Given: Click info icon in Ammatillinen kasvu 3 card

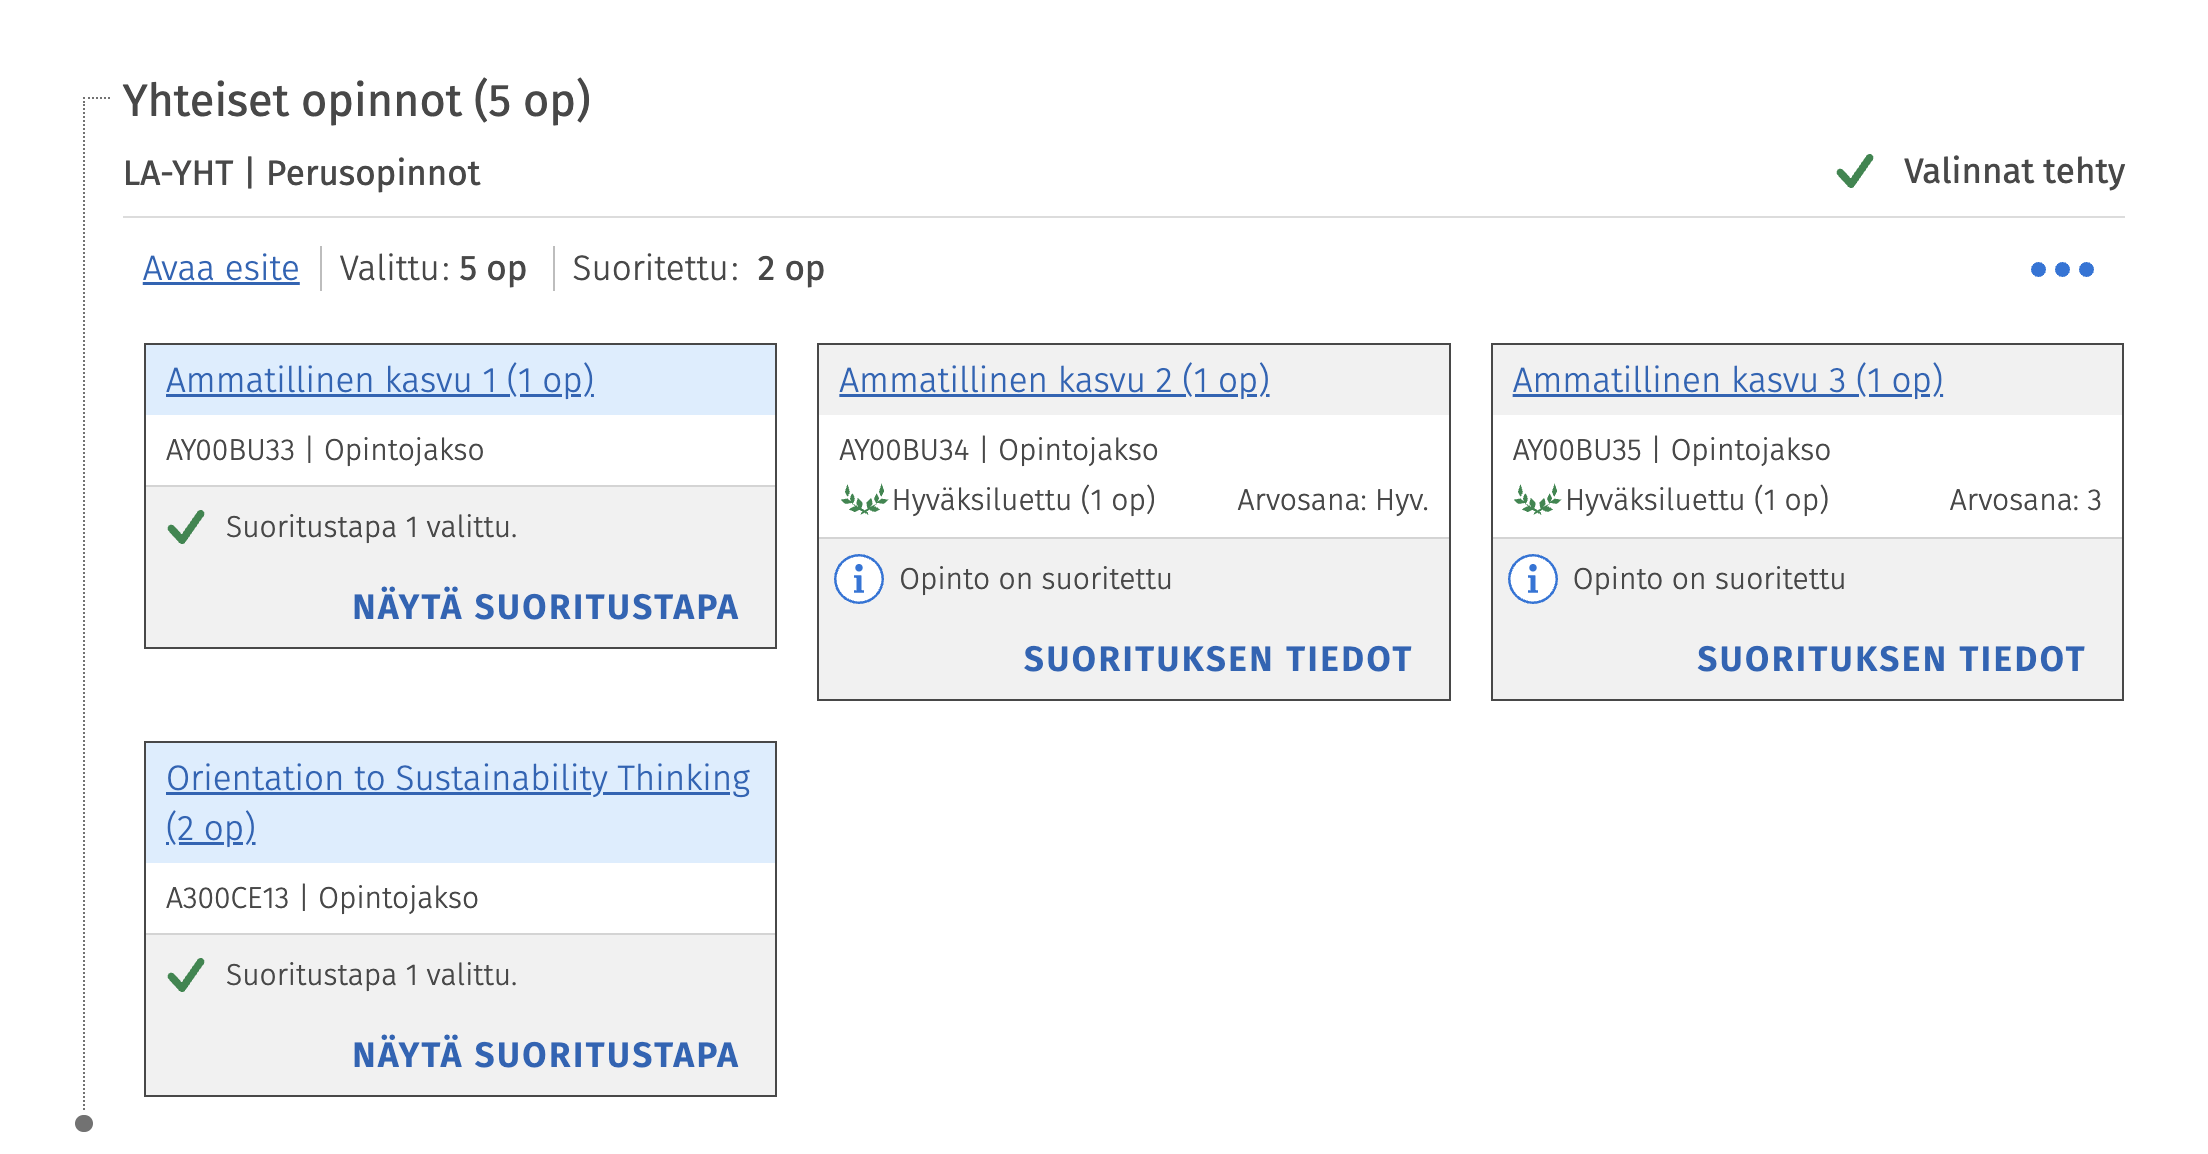Looking at the screenshot, I should click(1532, 579).
